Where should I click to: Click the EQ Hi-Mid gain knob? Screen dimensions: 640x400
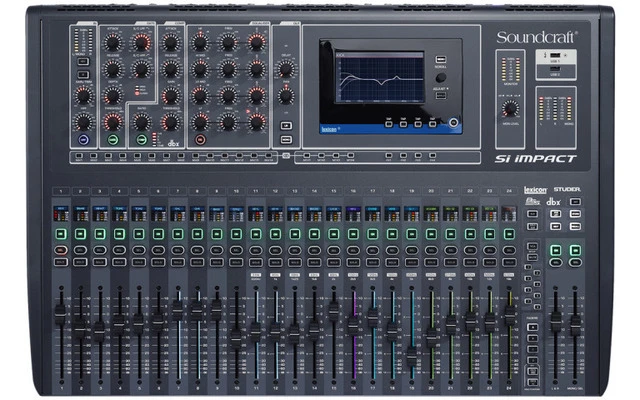tap(200, 69)
